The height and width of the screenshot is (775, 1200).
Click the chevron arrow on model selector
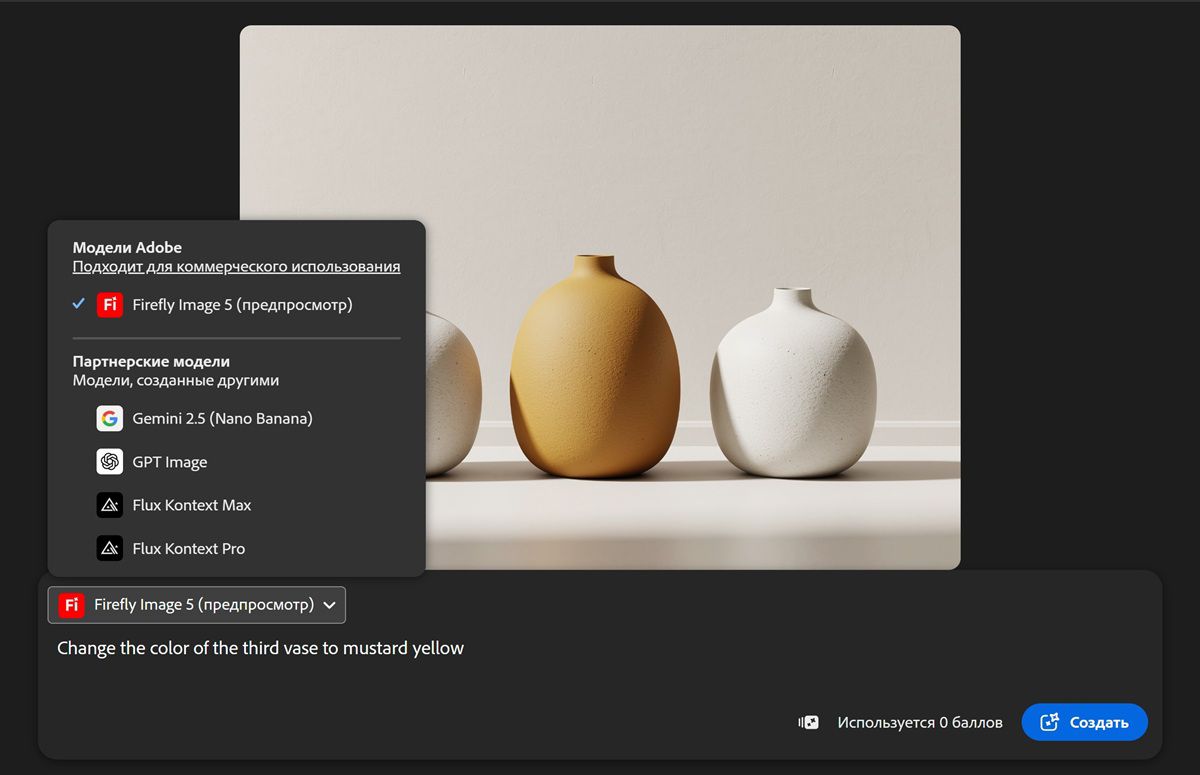pos(329,605)
